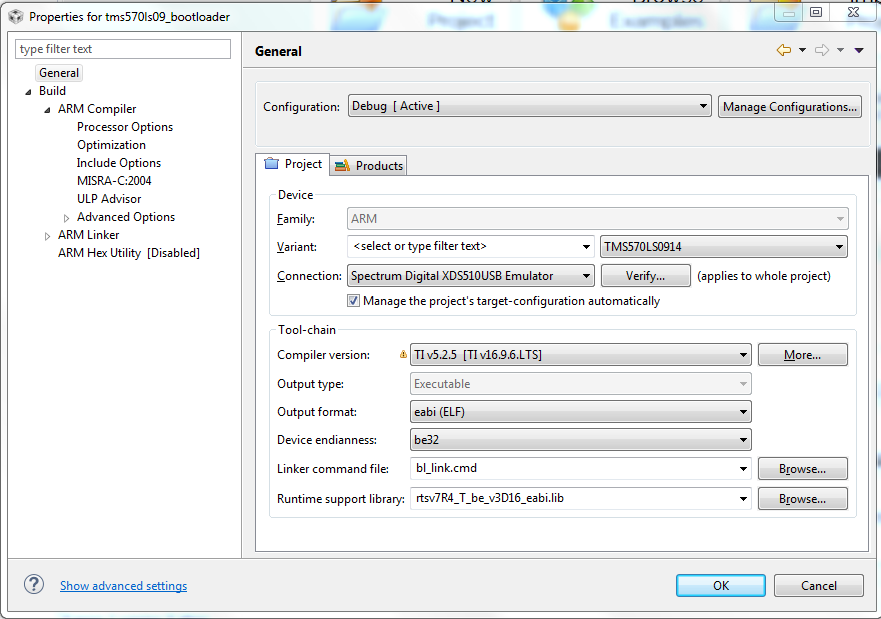This screenshot has height=619, width=881.
Task: Open the Compiler version dropdown
Action: pyautogui.click(x=580, y=354)
